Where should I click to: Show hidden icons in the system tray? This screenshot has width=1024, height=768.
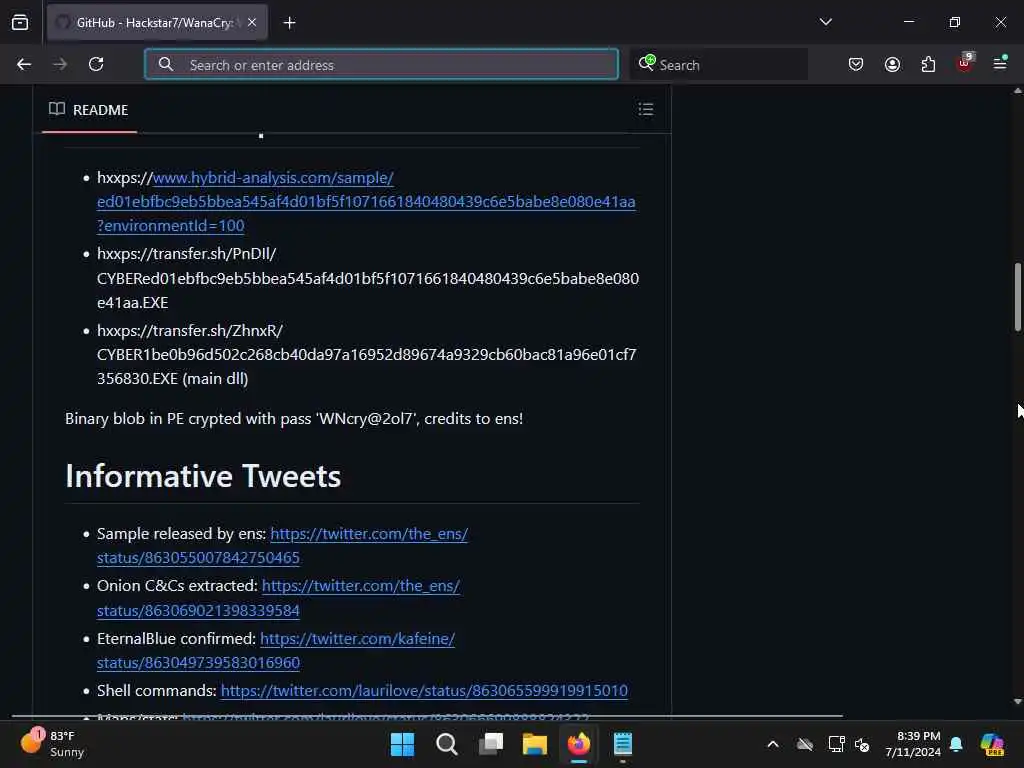click(773, 744)
